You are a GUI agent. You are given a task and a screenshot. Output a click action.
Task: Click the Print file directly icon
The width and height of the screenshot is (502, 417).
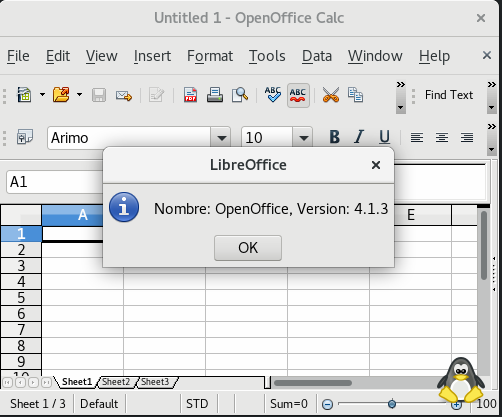[215, 95]
